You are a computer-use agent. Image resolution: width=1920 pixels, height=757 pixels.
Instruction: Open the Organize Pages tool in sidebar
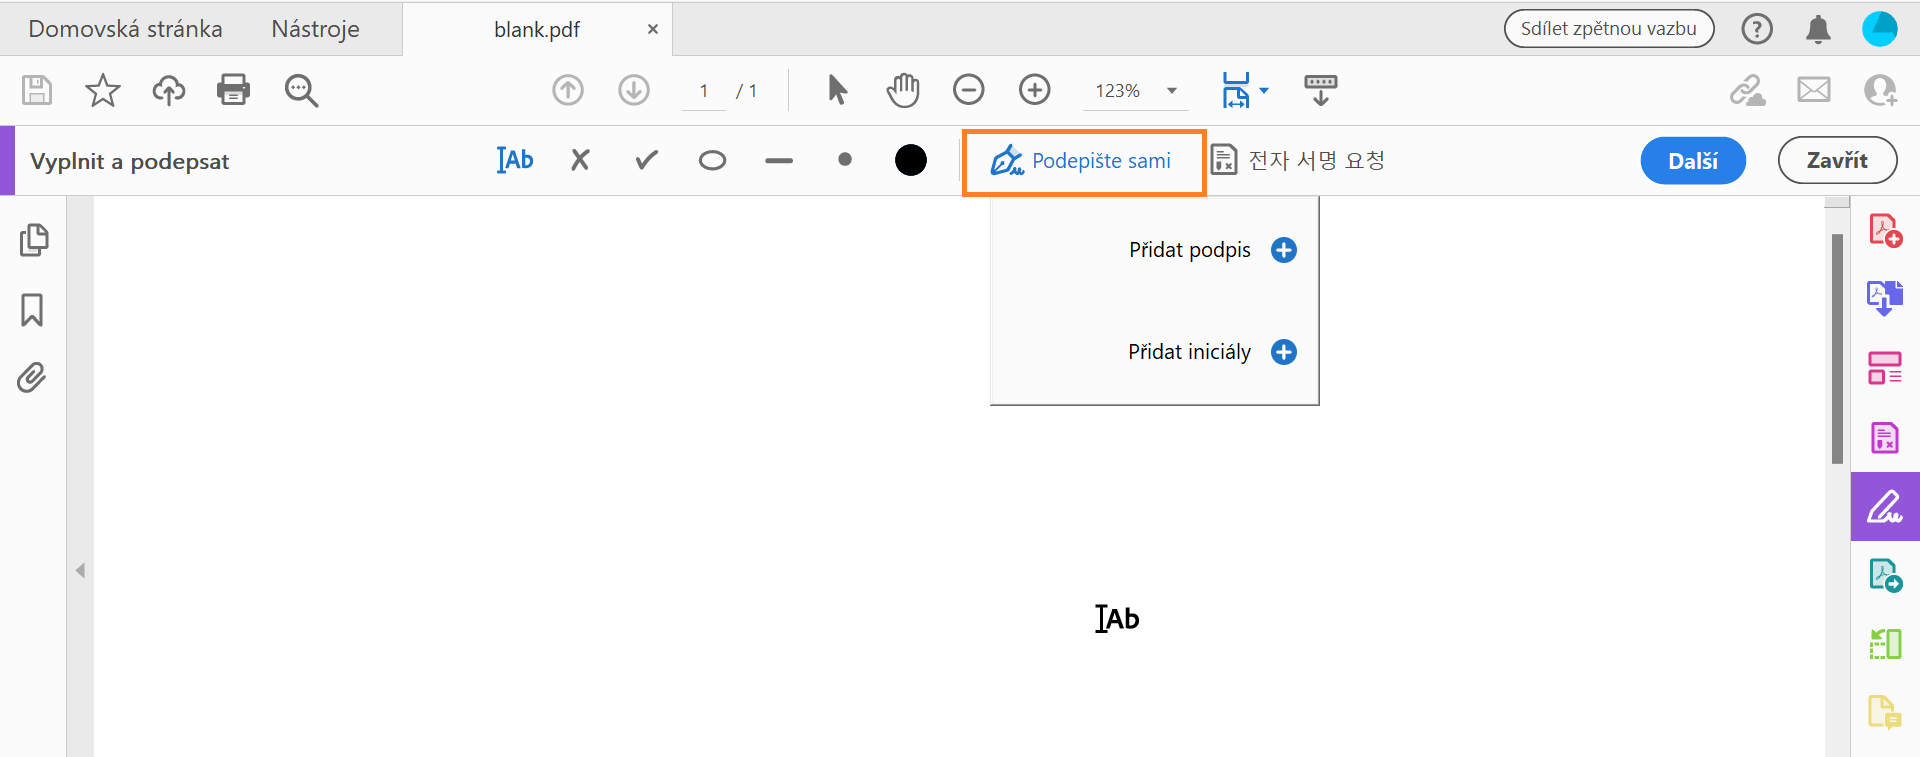coord(1885,368)
